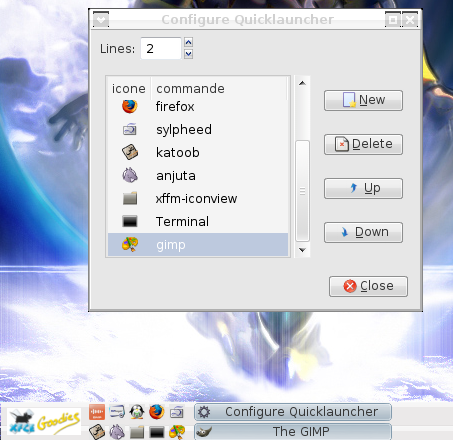Screen dimensions: 453x440
Task: Click inside the Lines number field
Action: pyautogui.click(x=161, y=48)
